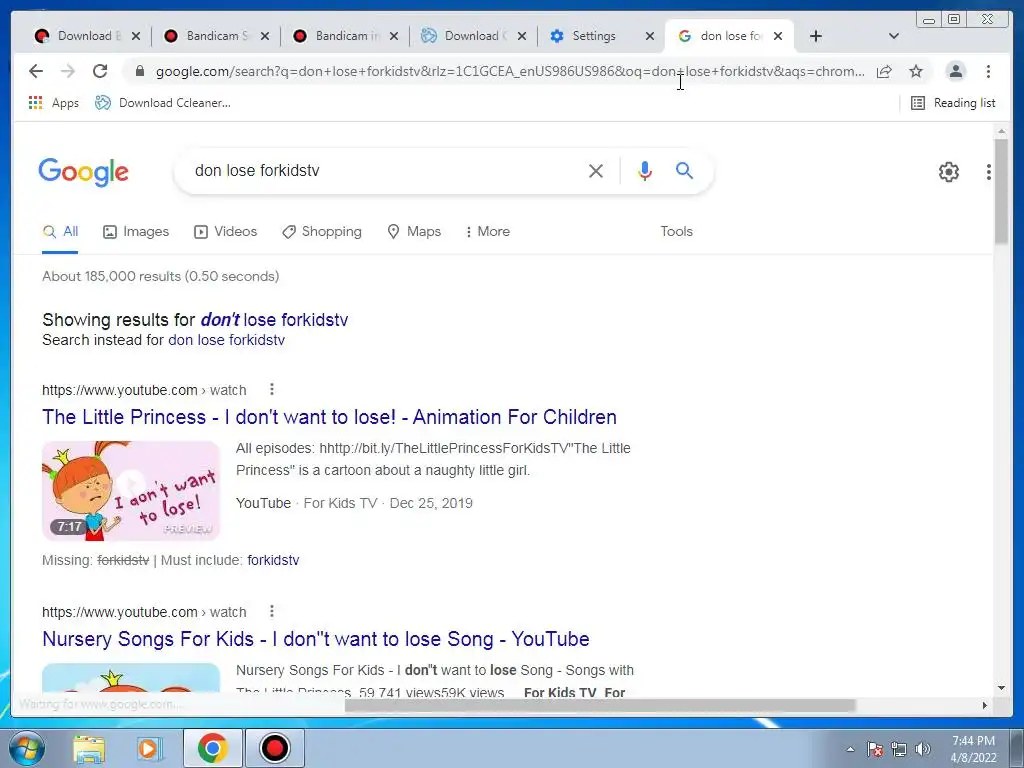Click into the Google search field
1024x768 pixels.
coord(385,170)
